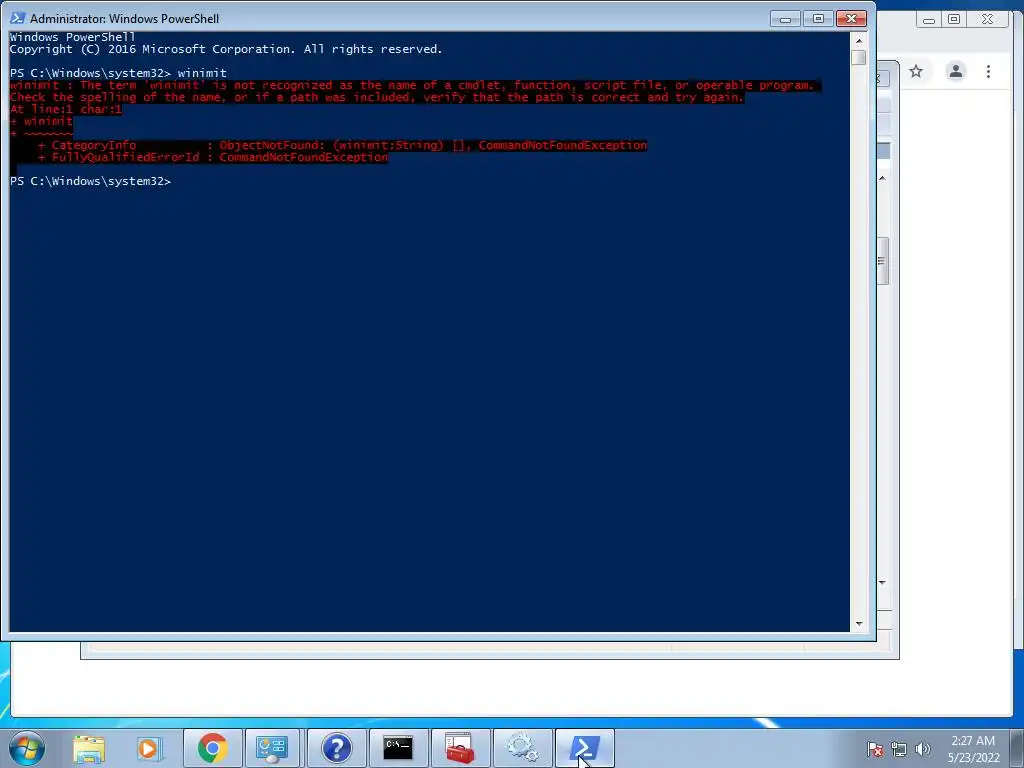Click the 'winimit' command text on prompt line
The width and height of the screenshot is (1024, 768).
[202, 73]
